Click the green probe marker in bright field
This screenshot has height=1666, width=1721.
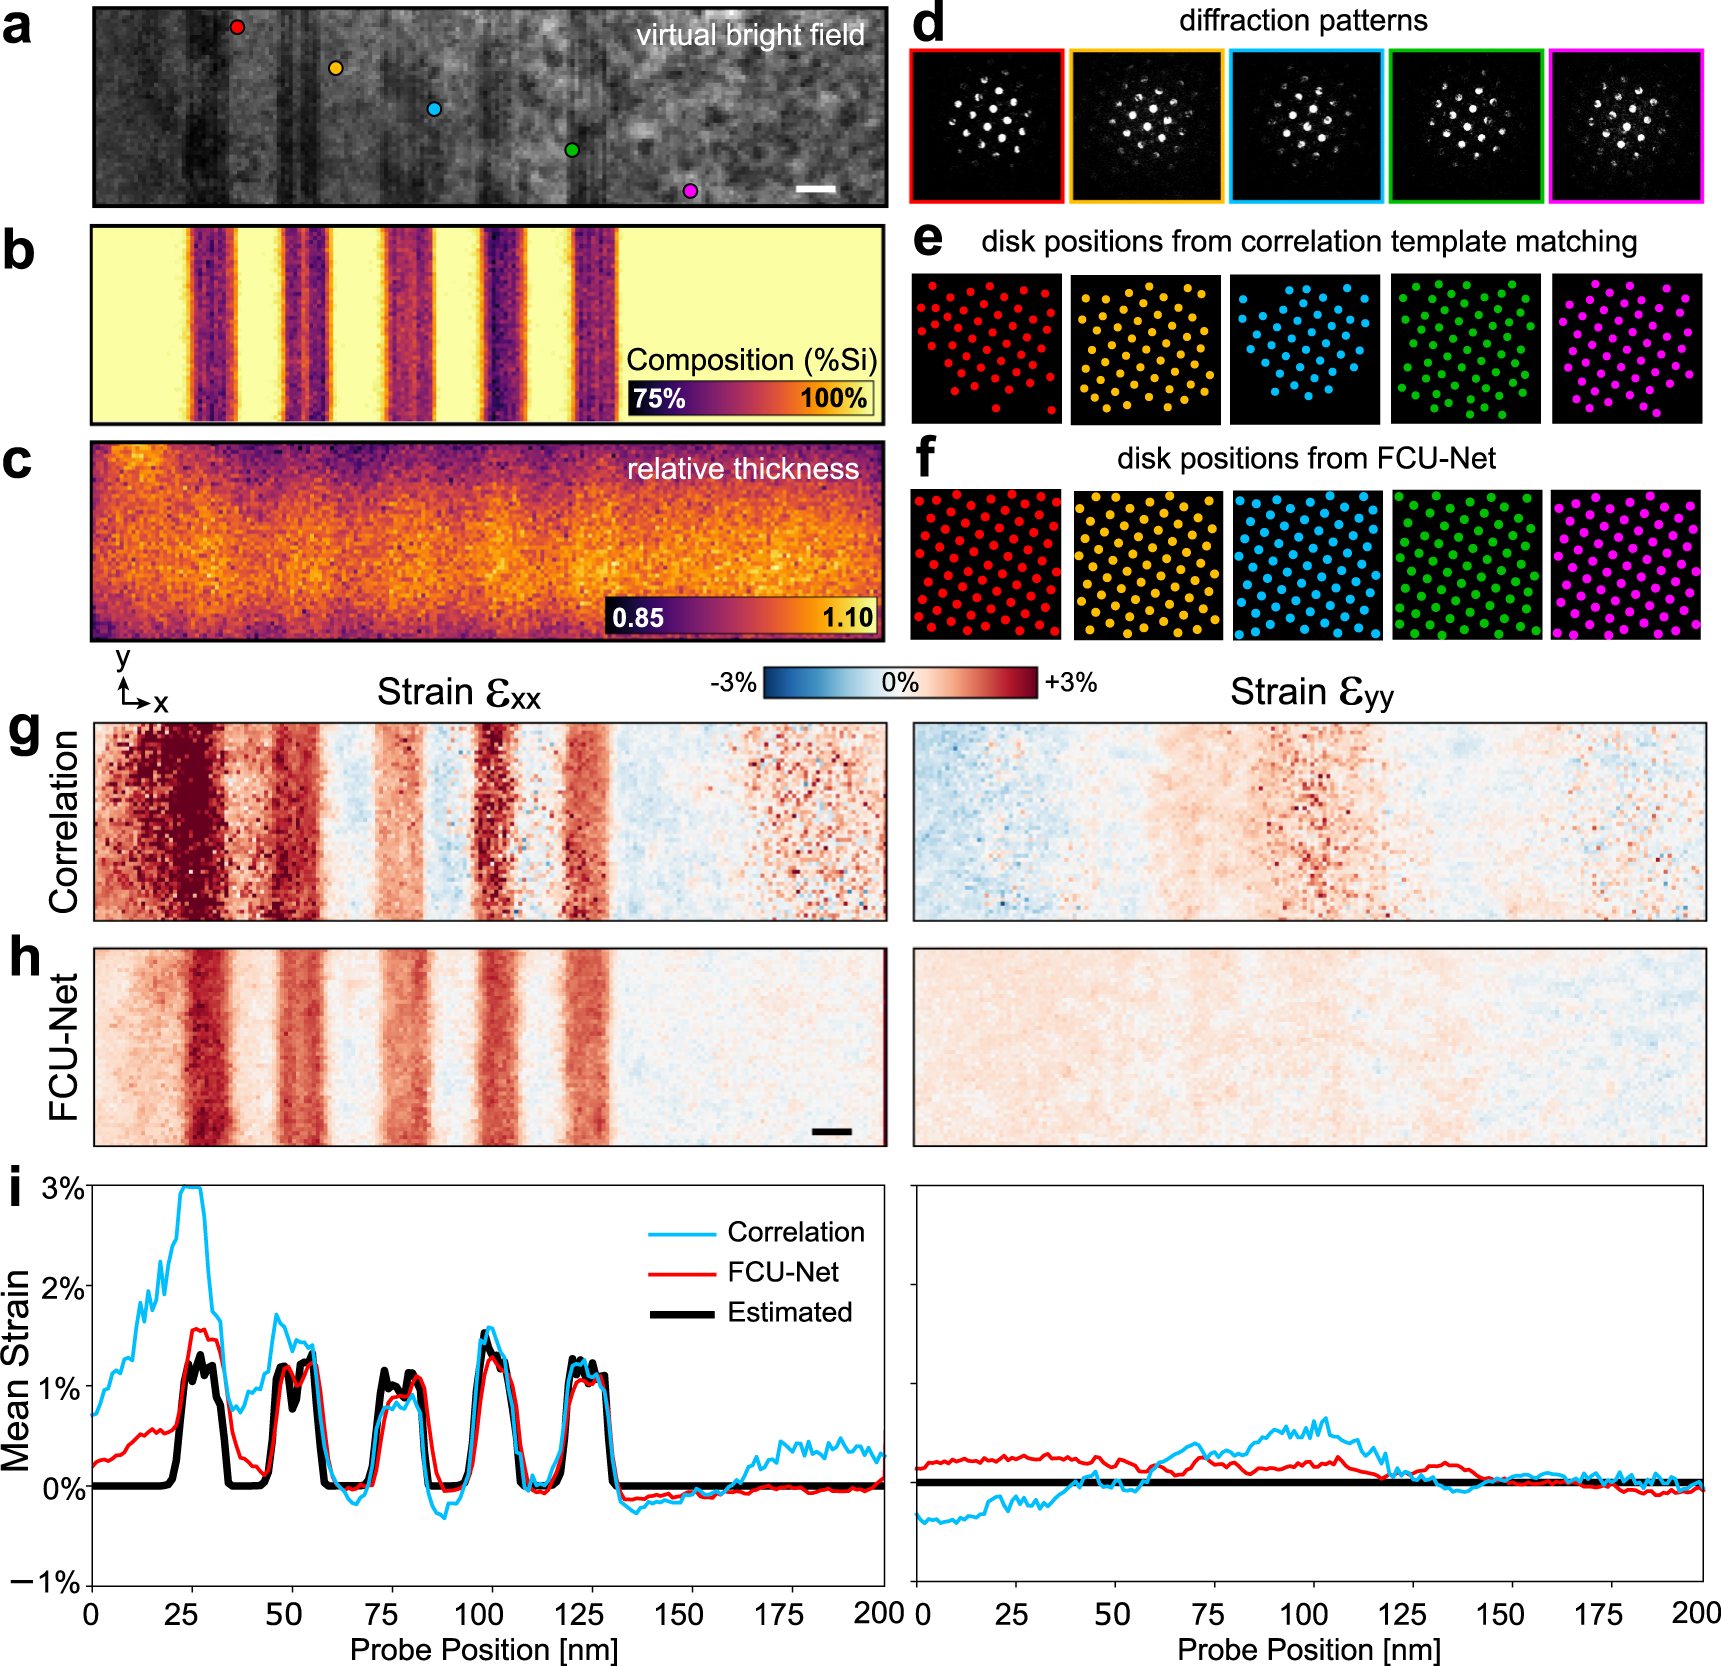(x=571, y=150)
